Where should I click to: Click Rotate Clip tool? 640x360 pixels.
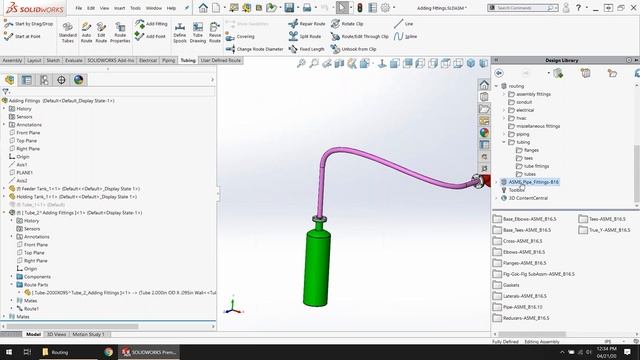347,24
